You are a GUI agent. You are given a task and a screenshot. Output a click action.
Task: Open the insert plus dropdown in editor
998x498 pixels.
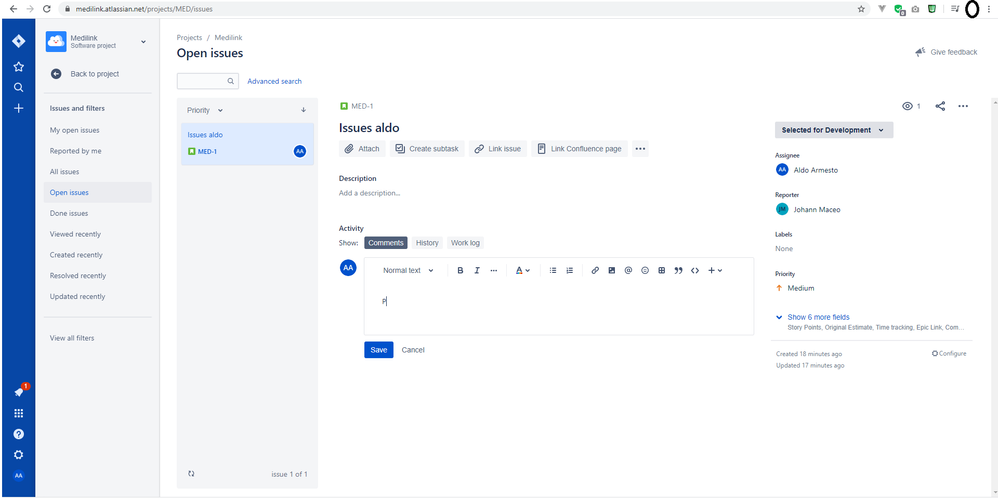(715, 270)
